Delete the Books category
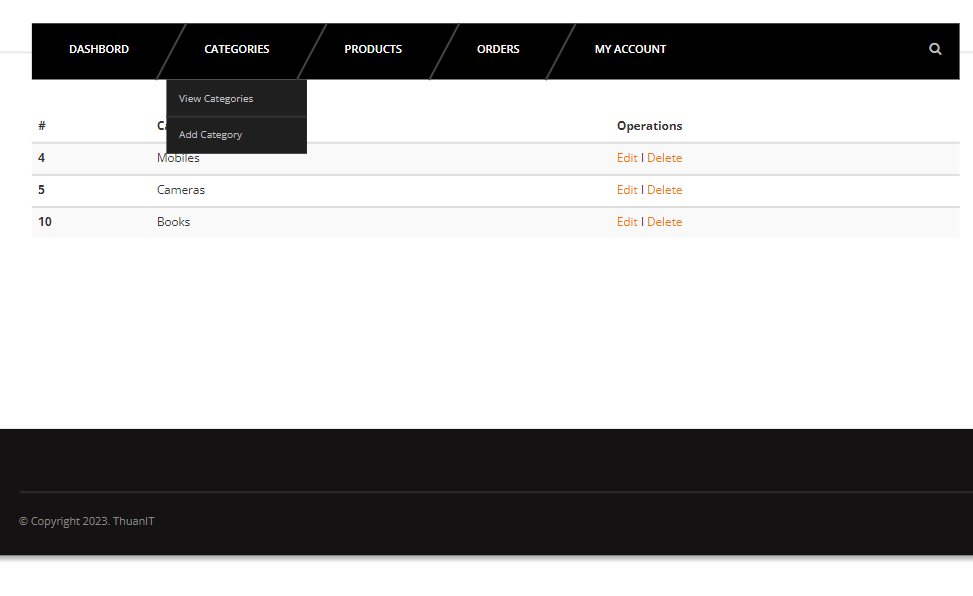This screenshot has width=973, height=596. (664, 221)
